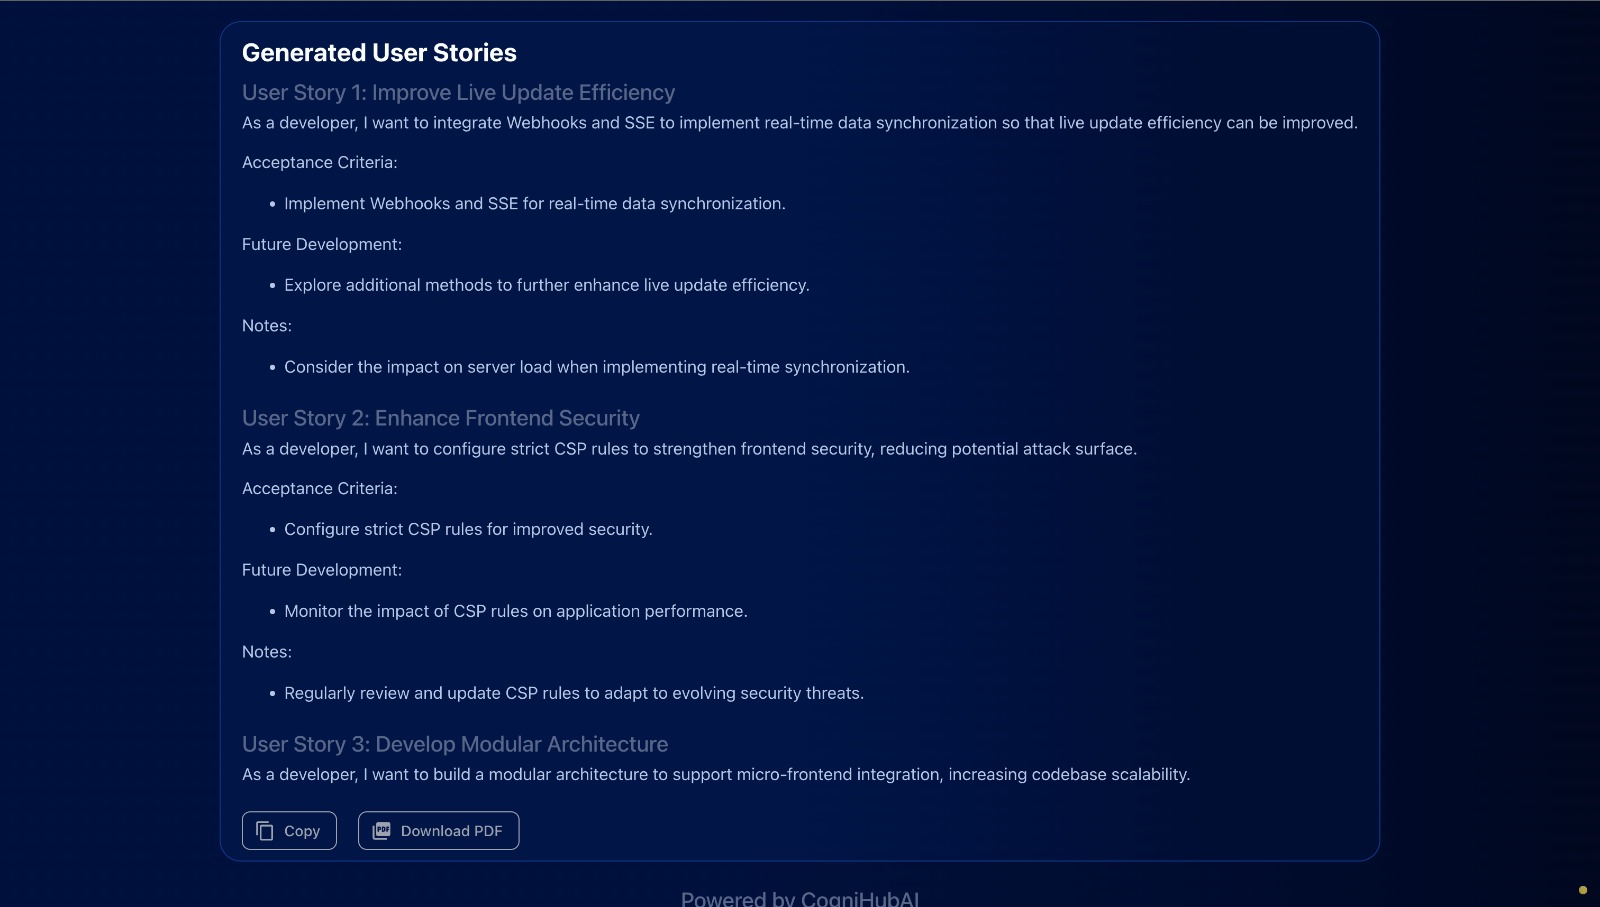Screen dimensions: 1600x907
Task: Click the Regularly review and update CSP bullet
Action: [573, 693]
